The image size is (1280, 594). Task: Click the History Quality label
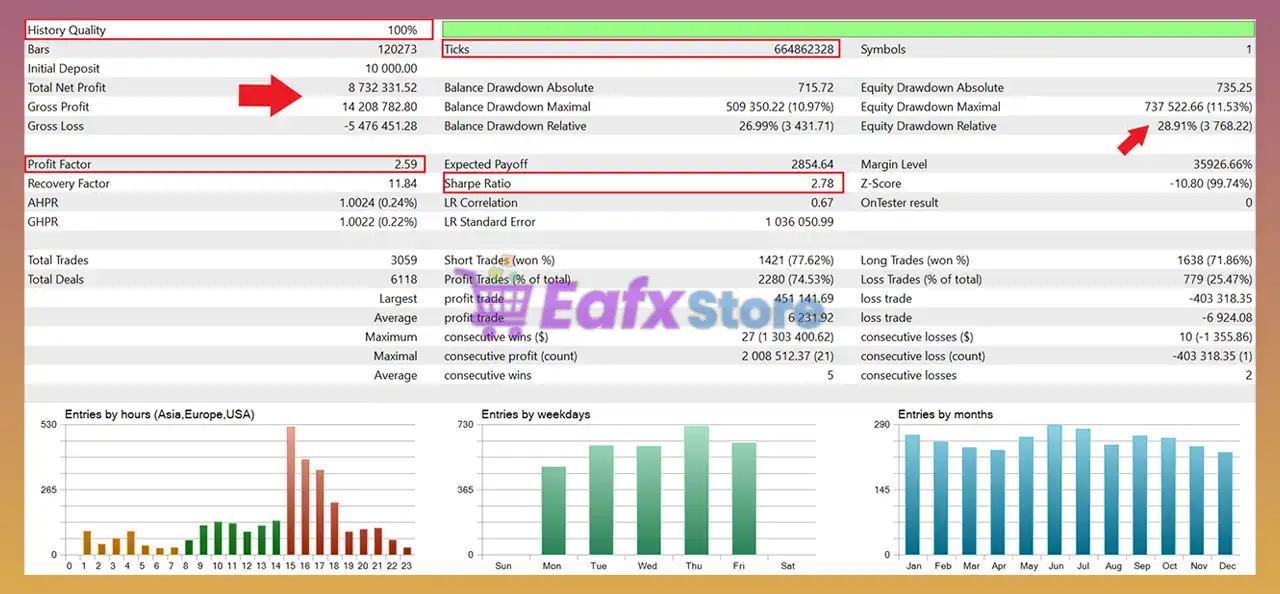(66, 30)
